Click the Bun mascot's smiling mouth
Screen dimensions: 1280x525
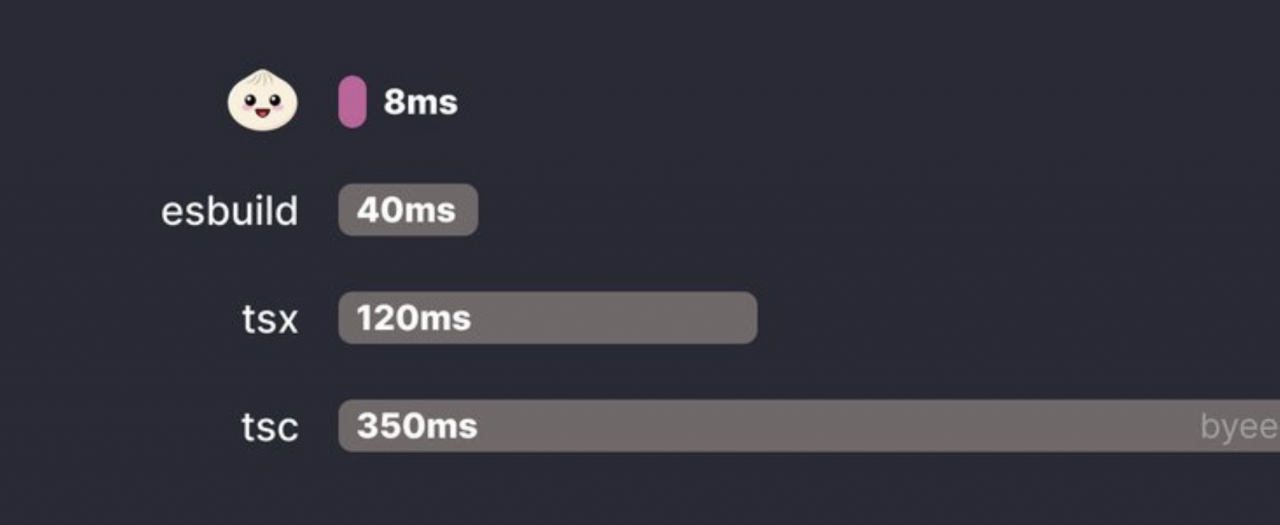263,112
